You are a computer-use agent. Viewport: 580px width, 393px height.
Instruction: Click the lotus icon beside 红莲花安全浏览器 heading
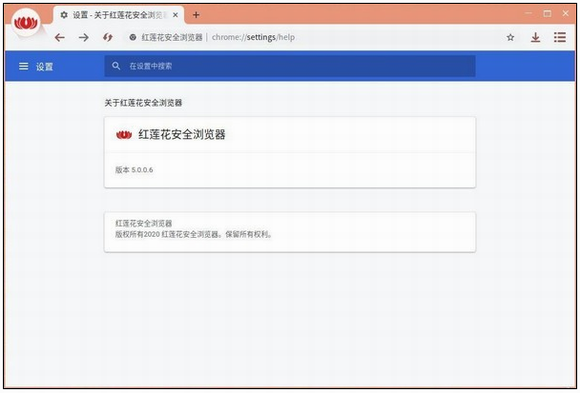[124, 135]
